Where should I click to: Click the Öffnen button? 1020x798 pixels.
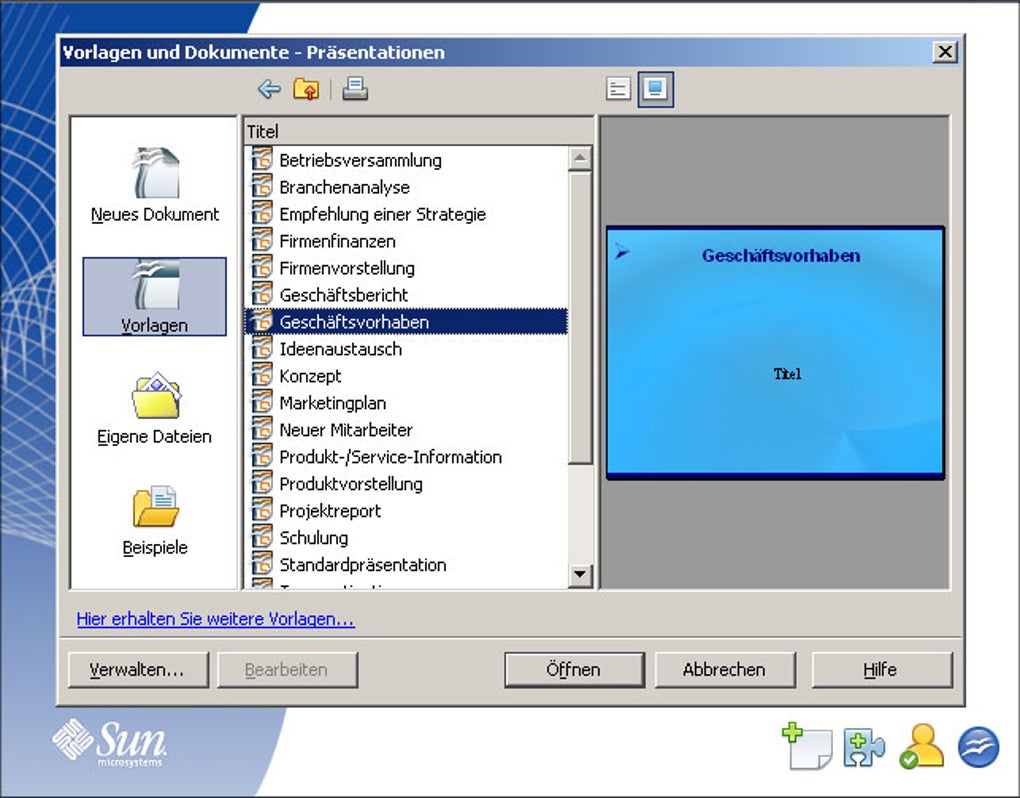click(574, 670)
